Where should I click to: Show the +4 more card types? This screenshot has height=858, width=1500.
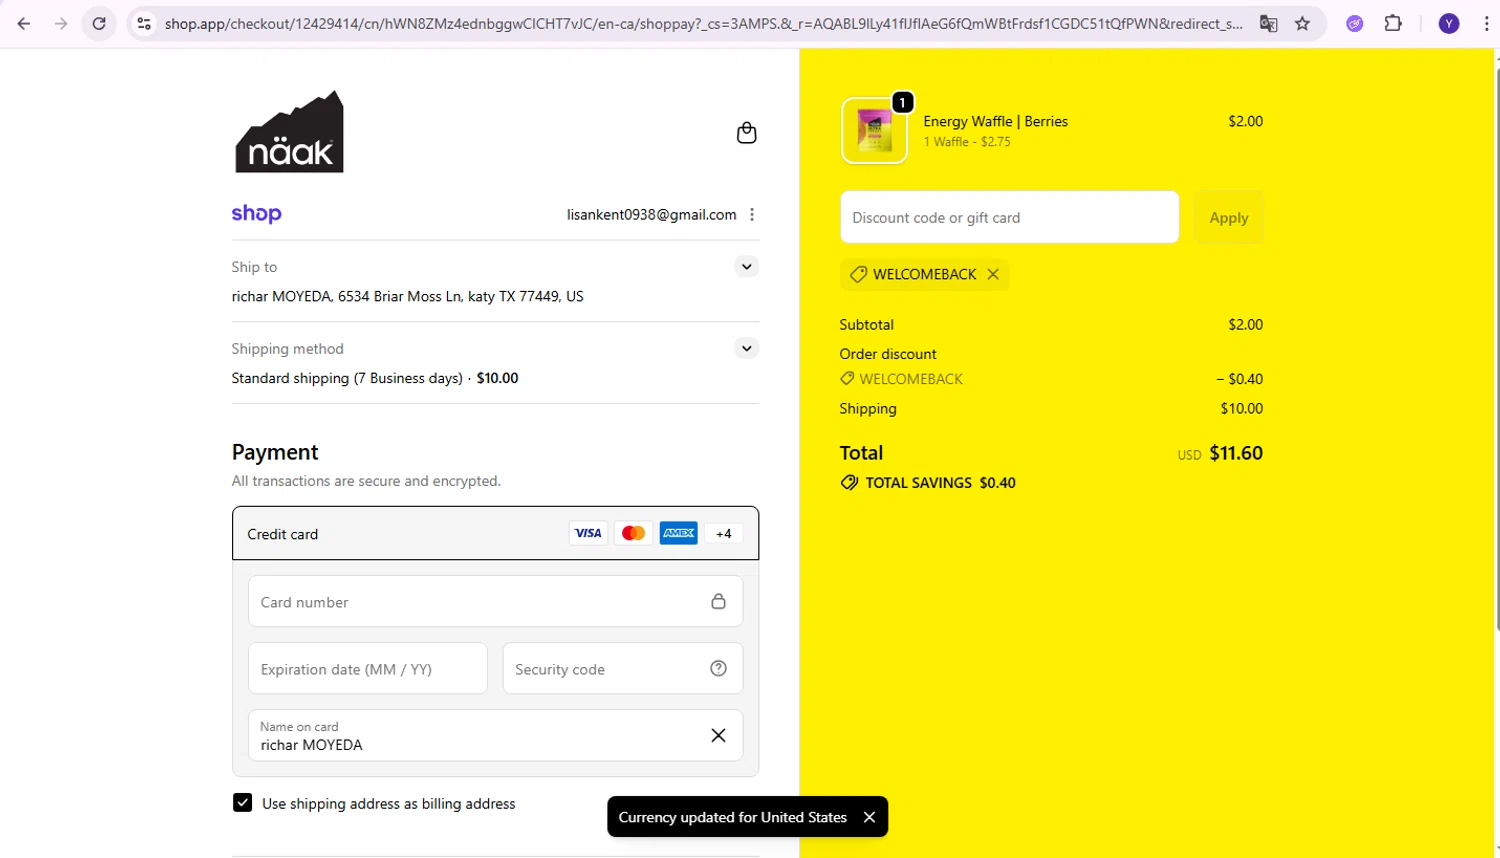pyautogui.click(x=723, y=533)
